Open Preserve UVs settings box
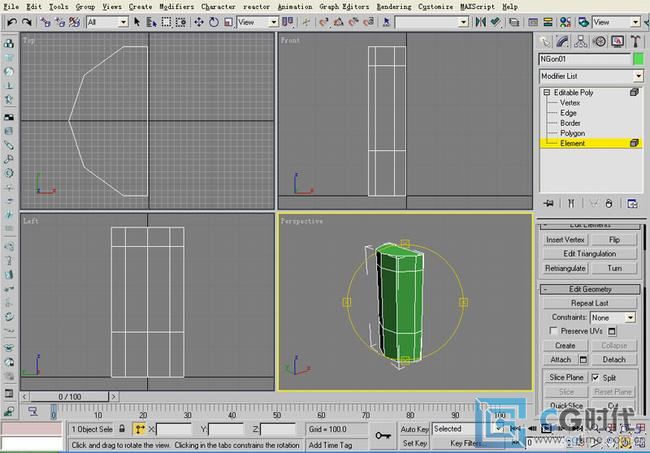Image resolution: width=650 pixels, height=453 pixels. tap(612, 331)
